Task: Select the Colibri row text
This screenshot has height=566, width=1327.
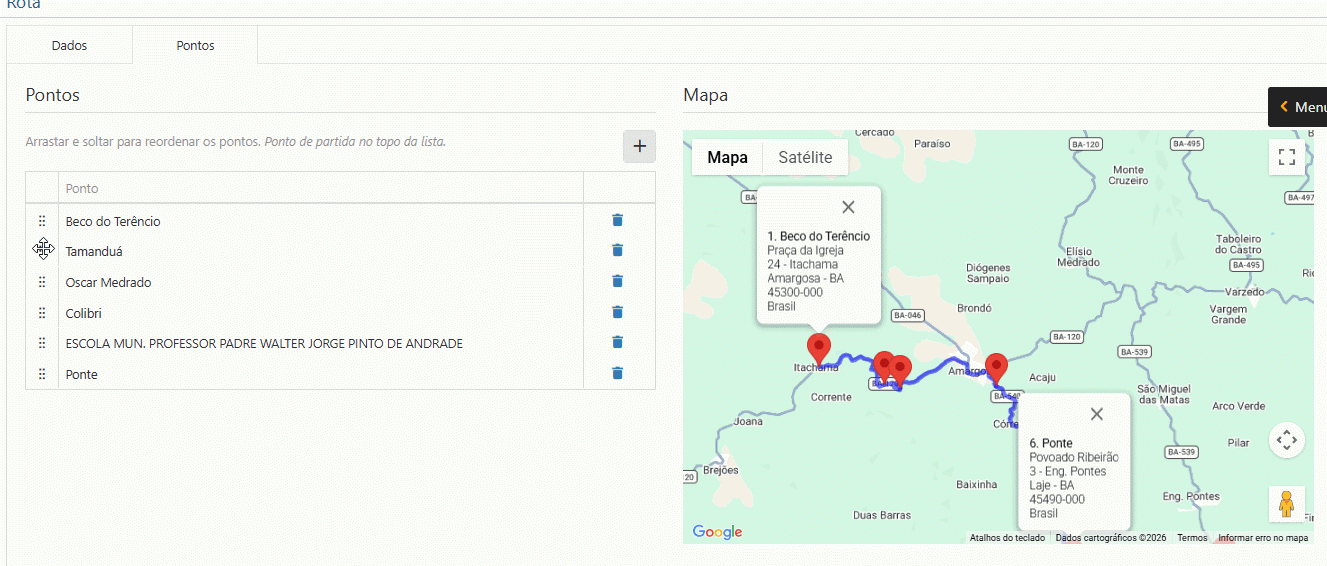Action: 84,313
